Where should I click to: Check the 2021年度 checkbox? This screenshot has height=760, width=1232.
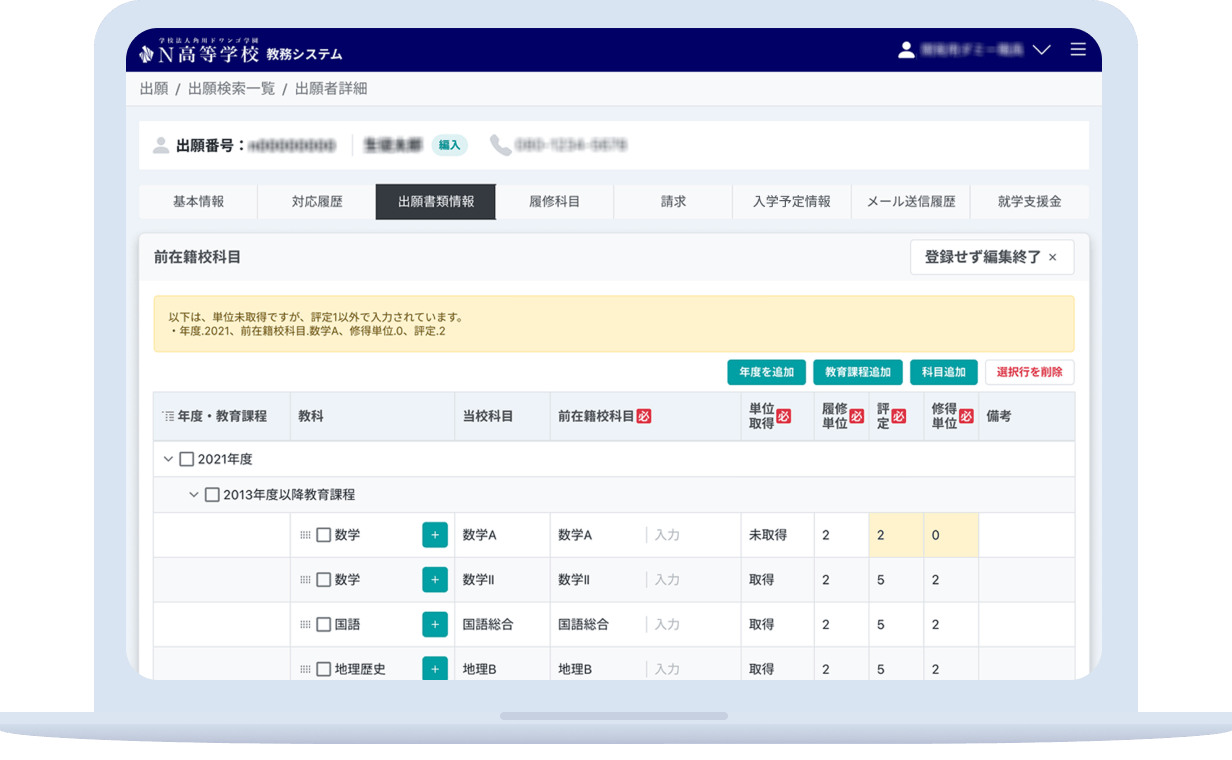pos(188,459)
